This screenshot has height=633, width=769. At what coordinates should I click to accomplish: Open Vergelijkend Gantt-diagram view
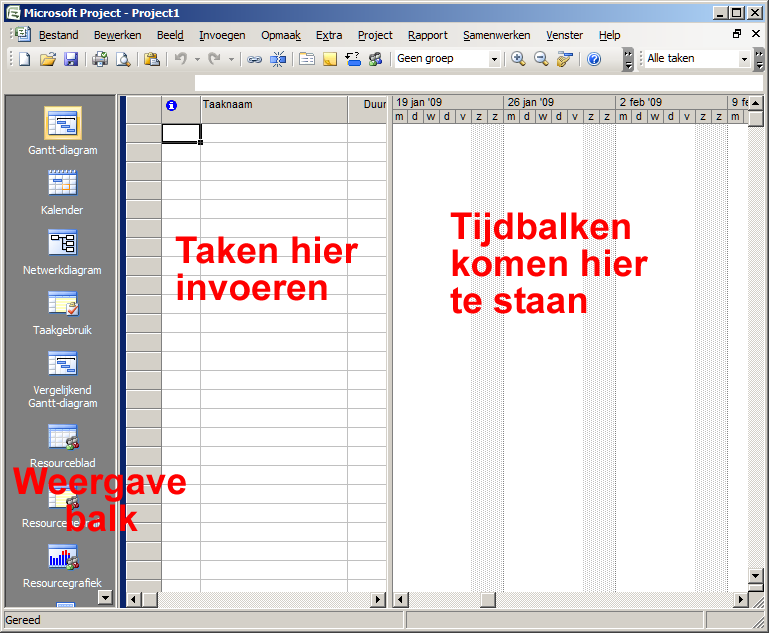coord(62,380)
